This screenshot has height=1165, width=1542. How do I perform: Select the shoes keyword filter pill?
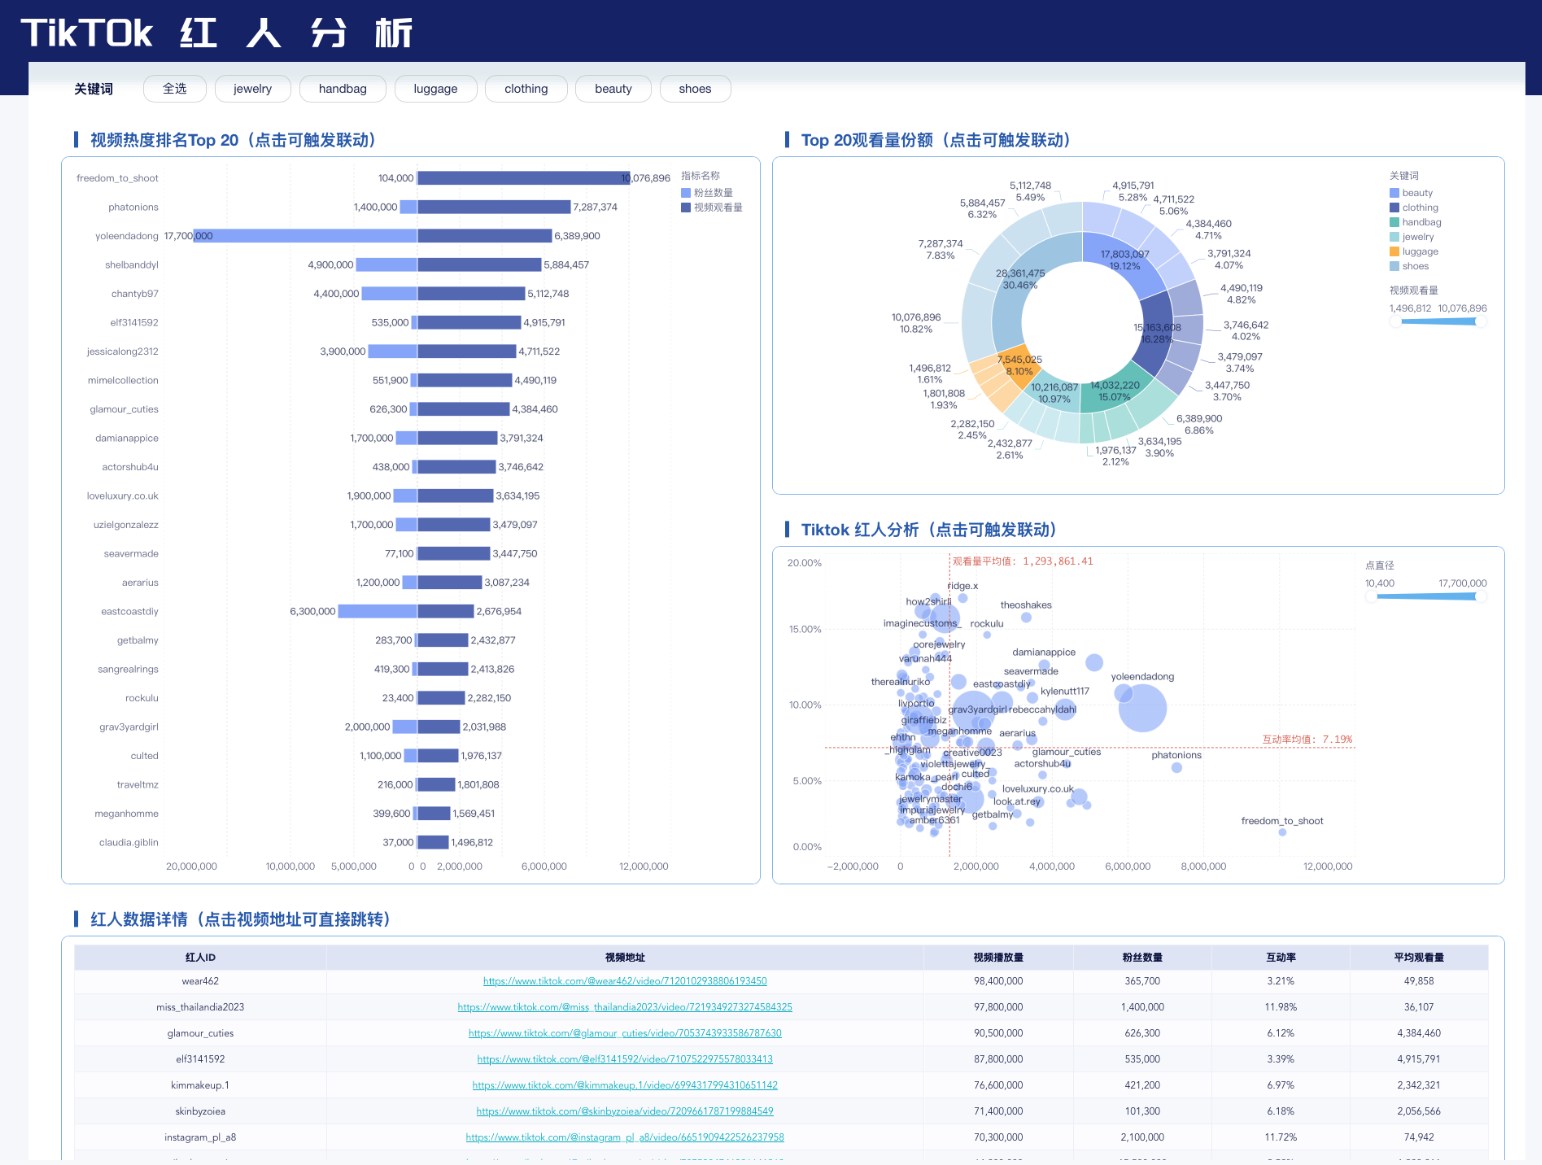(694, 89)
